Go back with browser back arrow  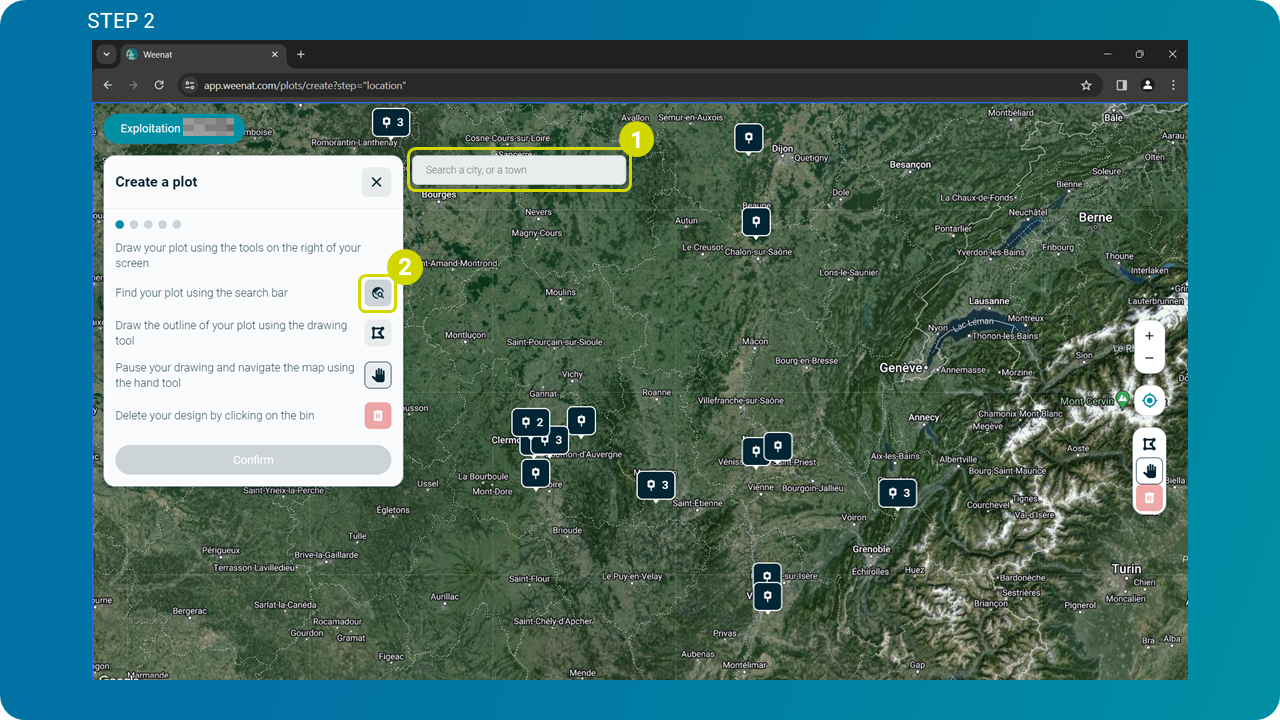(108, 85)
